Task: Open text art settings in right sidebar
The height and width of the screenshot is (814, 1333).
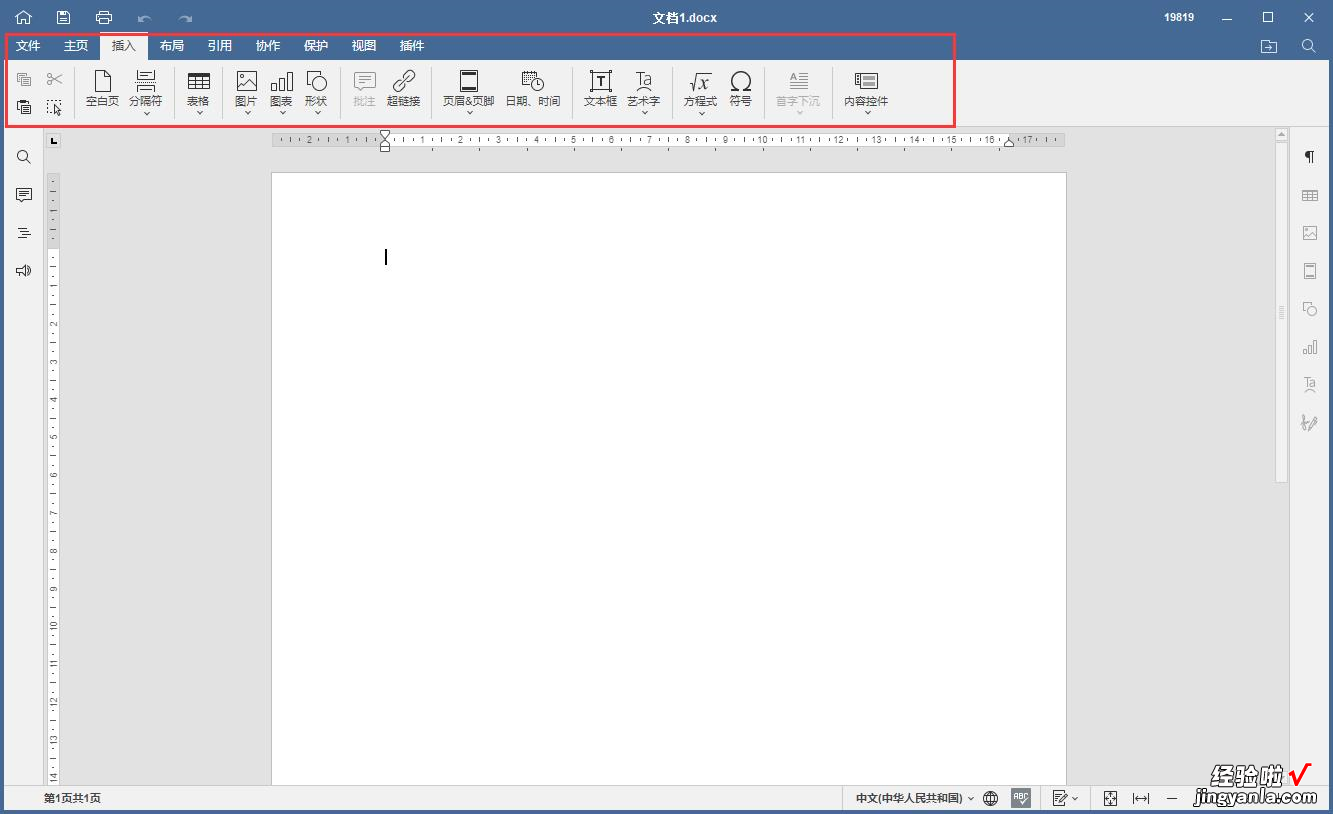Action: coord(1310,385)
